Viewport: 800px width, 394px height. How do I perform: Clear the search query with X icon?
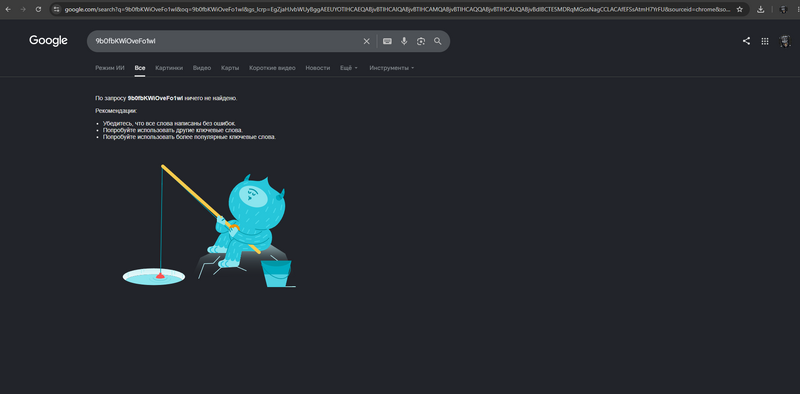[366, 41]
